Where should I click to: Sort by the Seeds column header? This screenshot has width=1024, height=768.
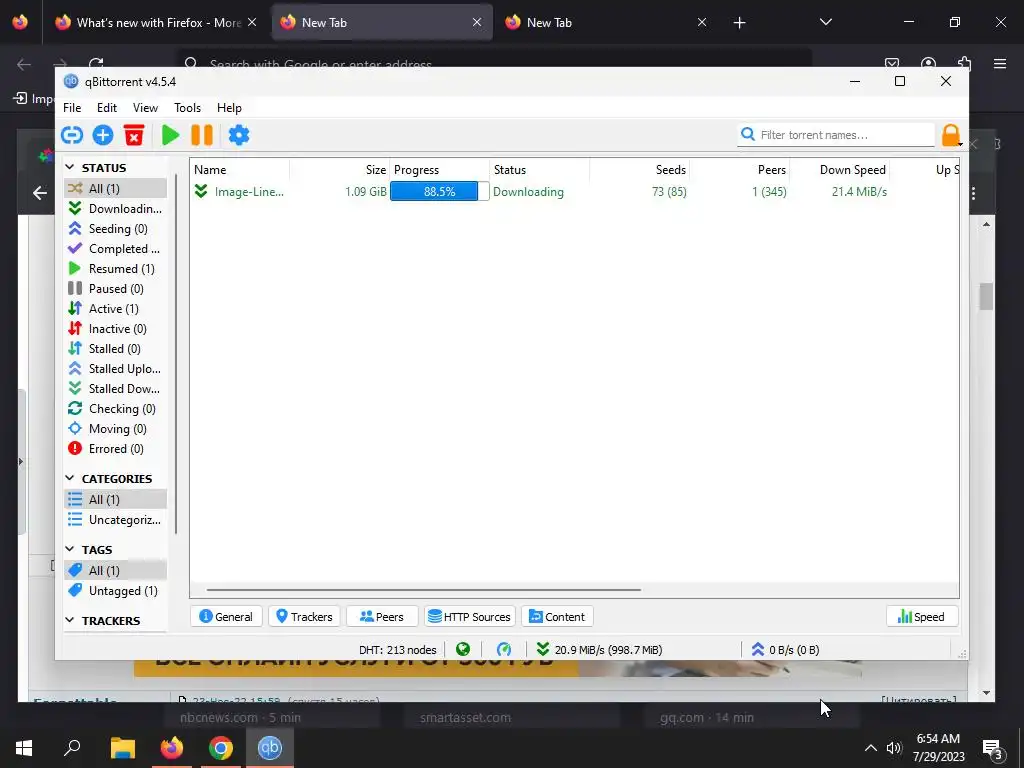click(x=639, y=170)
